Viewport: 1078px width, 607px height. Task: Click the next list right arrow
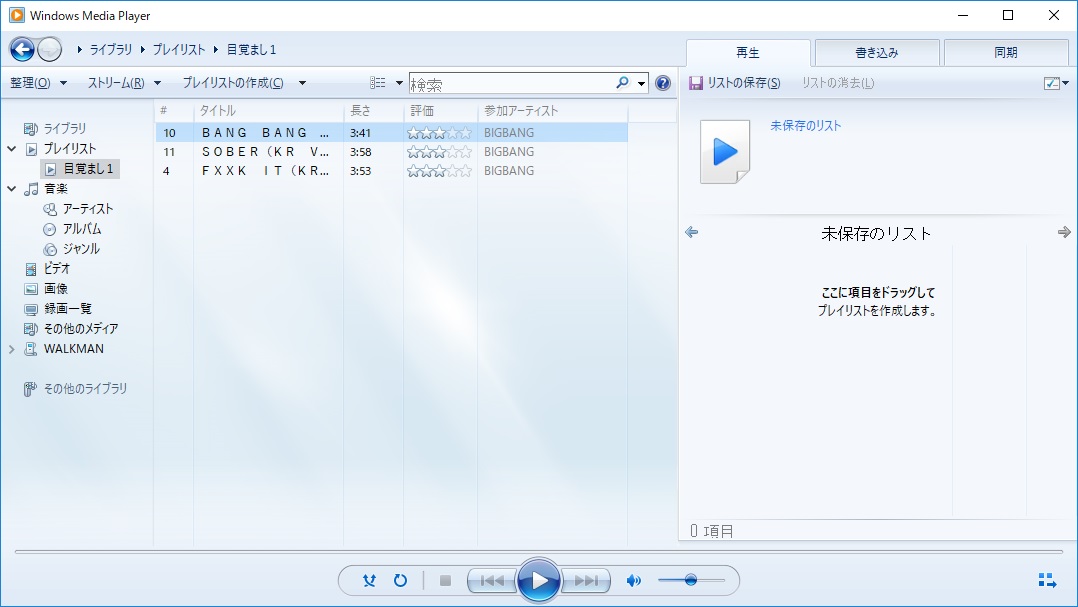click(x=1064, y=232)
